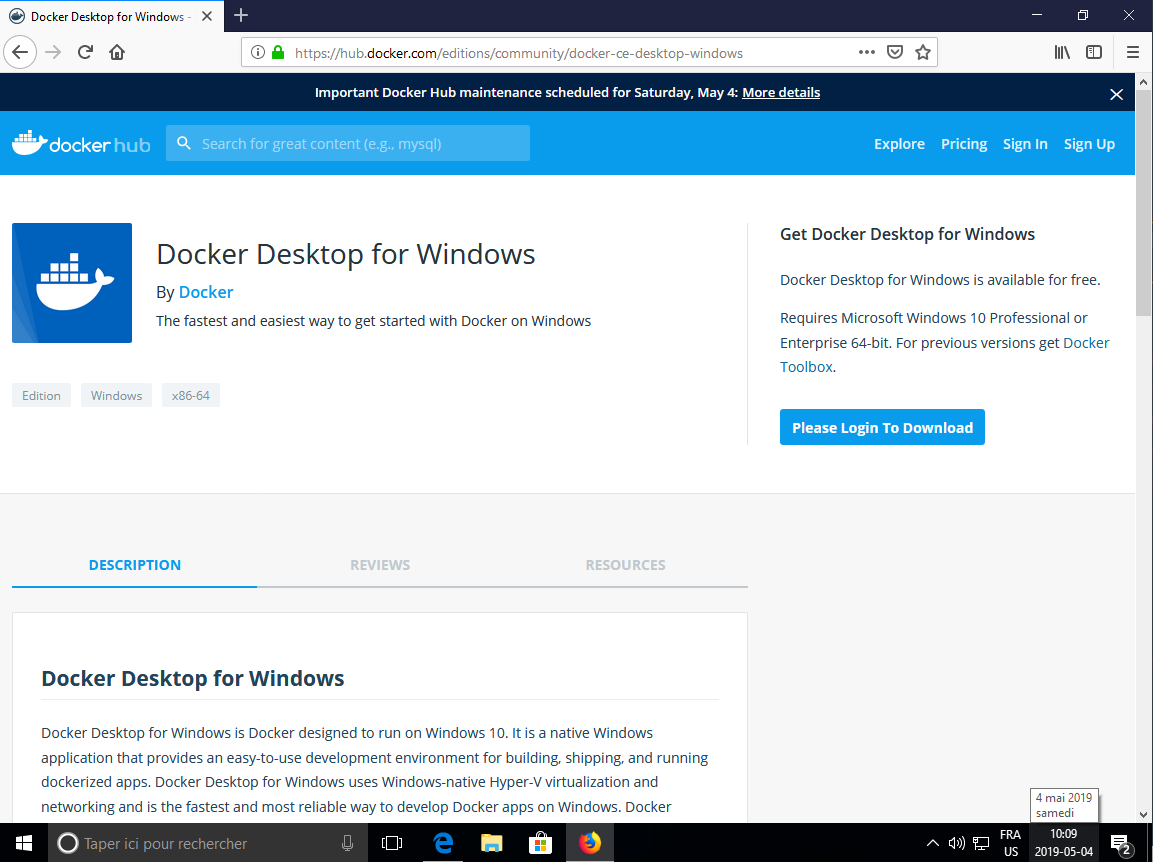Save page to Pocket

click(x=895, y=52)
